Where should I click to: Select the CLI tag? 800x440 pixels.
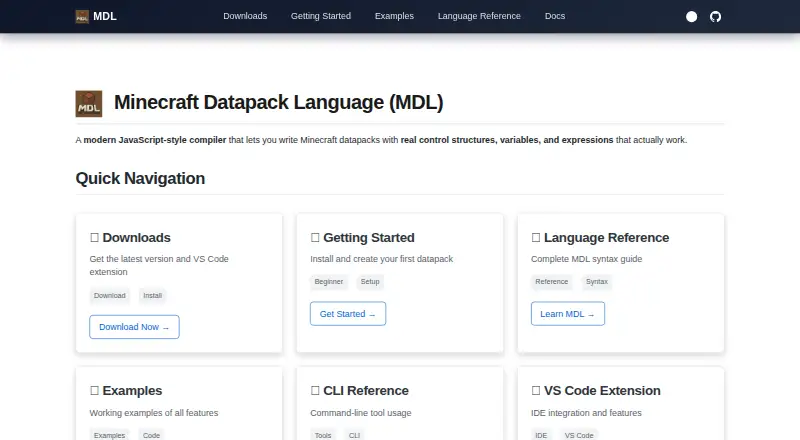coord(355,435)
